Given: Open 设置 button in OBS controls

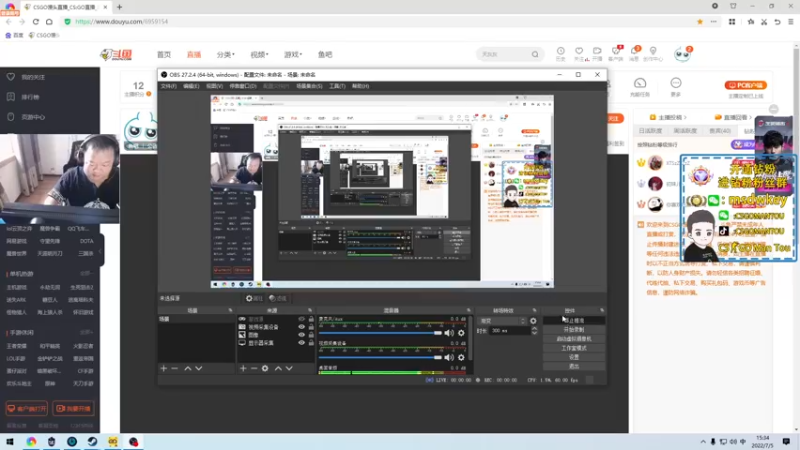Looking at the screenshot, I should [x=573, y=357].
